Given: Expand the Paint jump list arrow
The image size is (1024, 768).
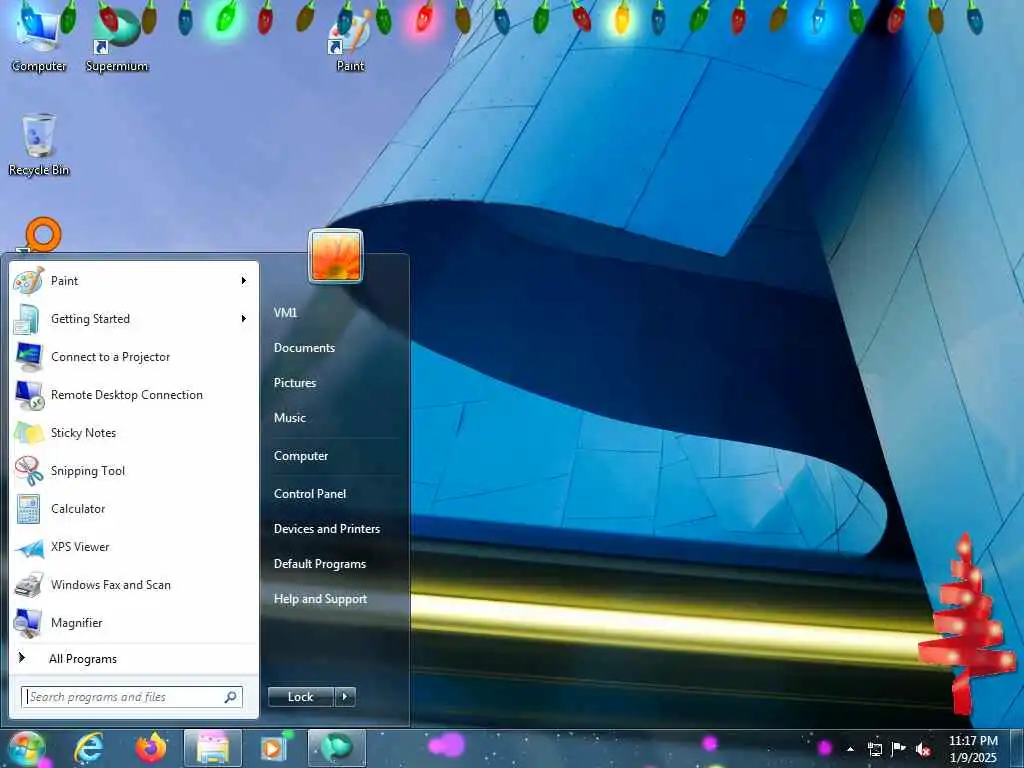Looking at the screenshot, I should click(244, 281).
